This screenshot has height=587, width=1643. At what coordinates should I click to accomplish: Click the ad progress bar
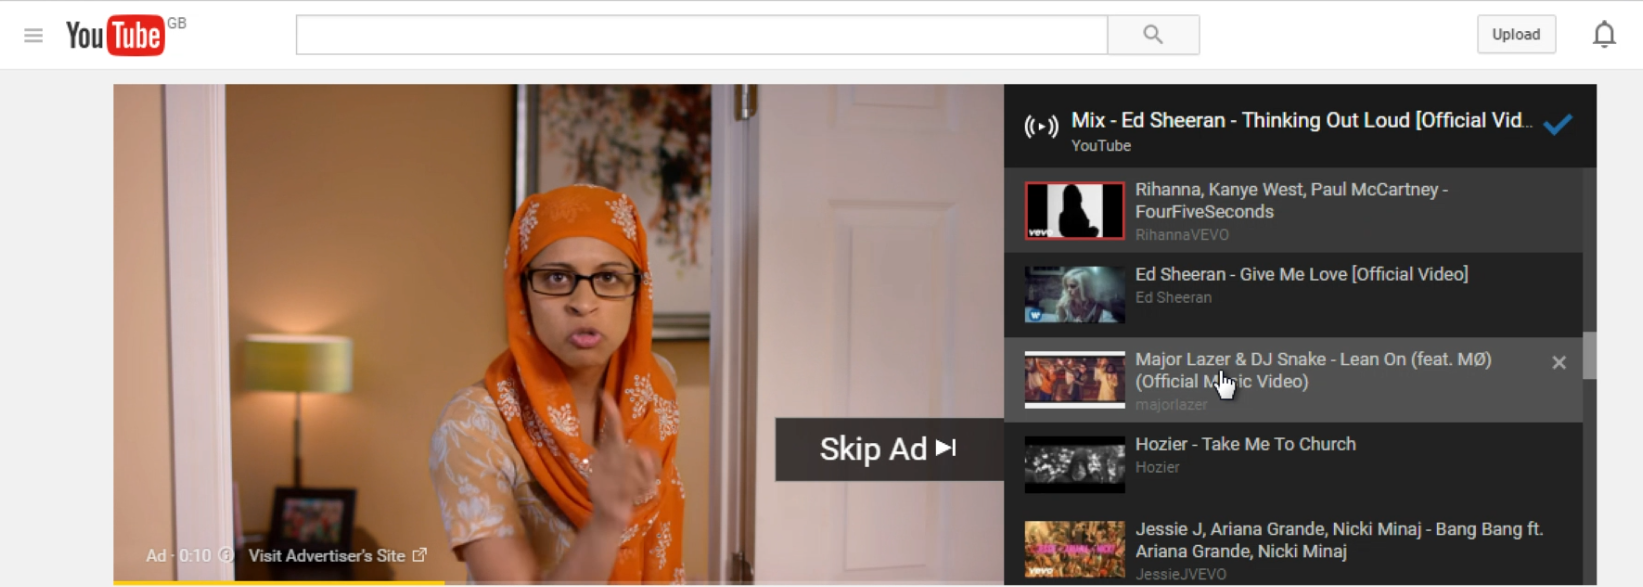pyautogui.click(x=558, y=583)
